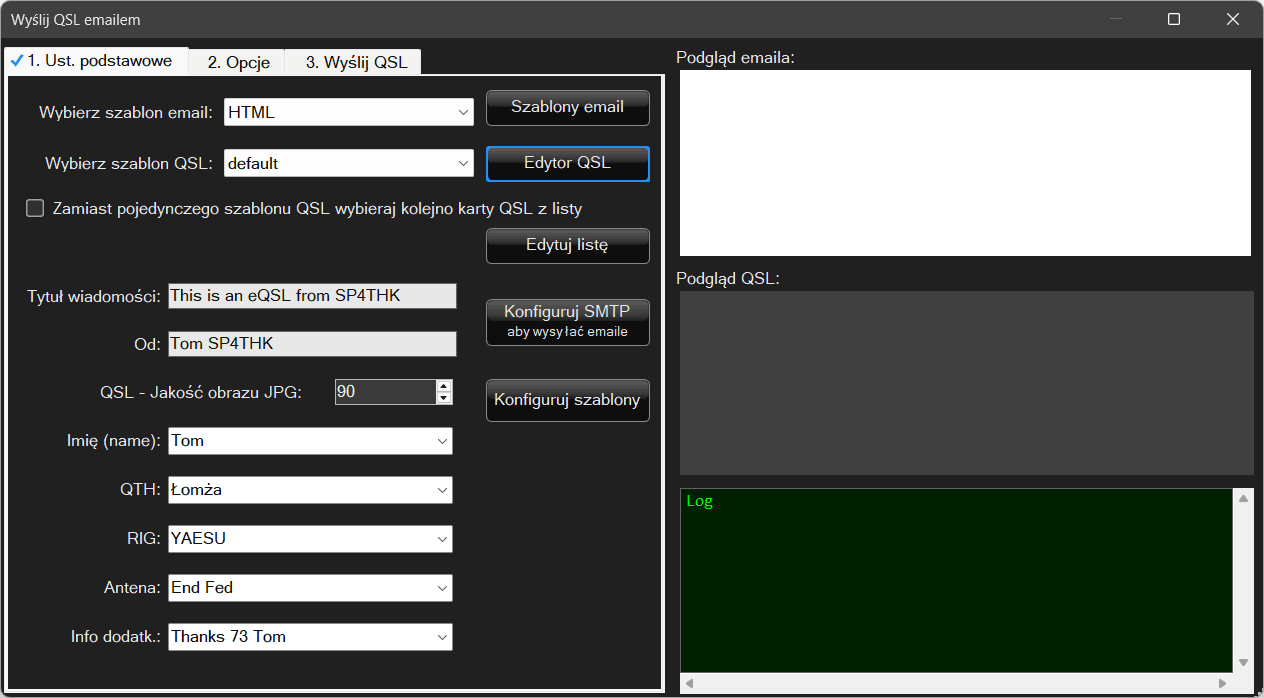Expand the Info dodatk. dropdown
1264x698 pixels.
(442, 637)
